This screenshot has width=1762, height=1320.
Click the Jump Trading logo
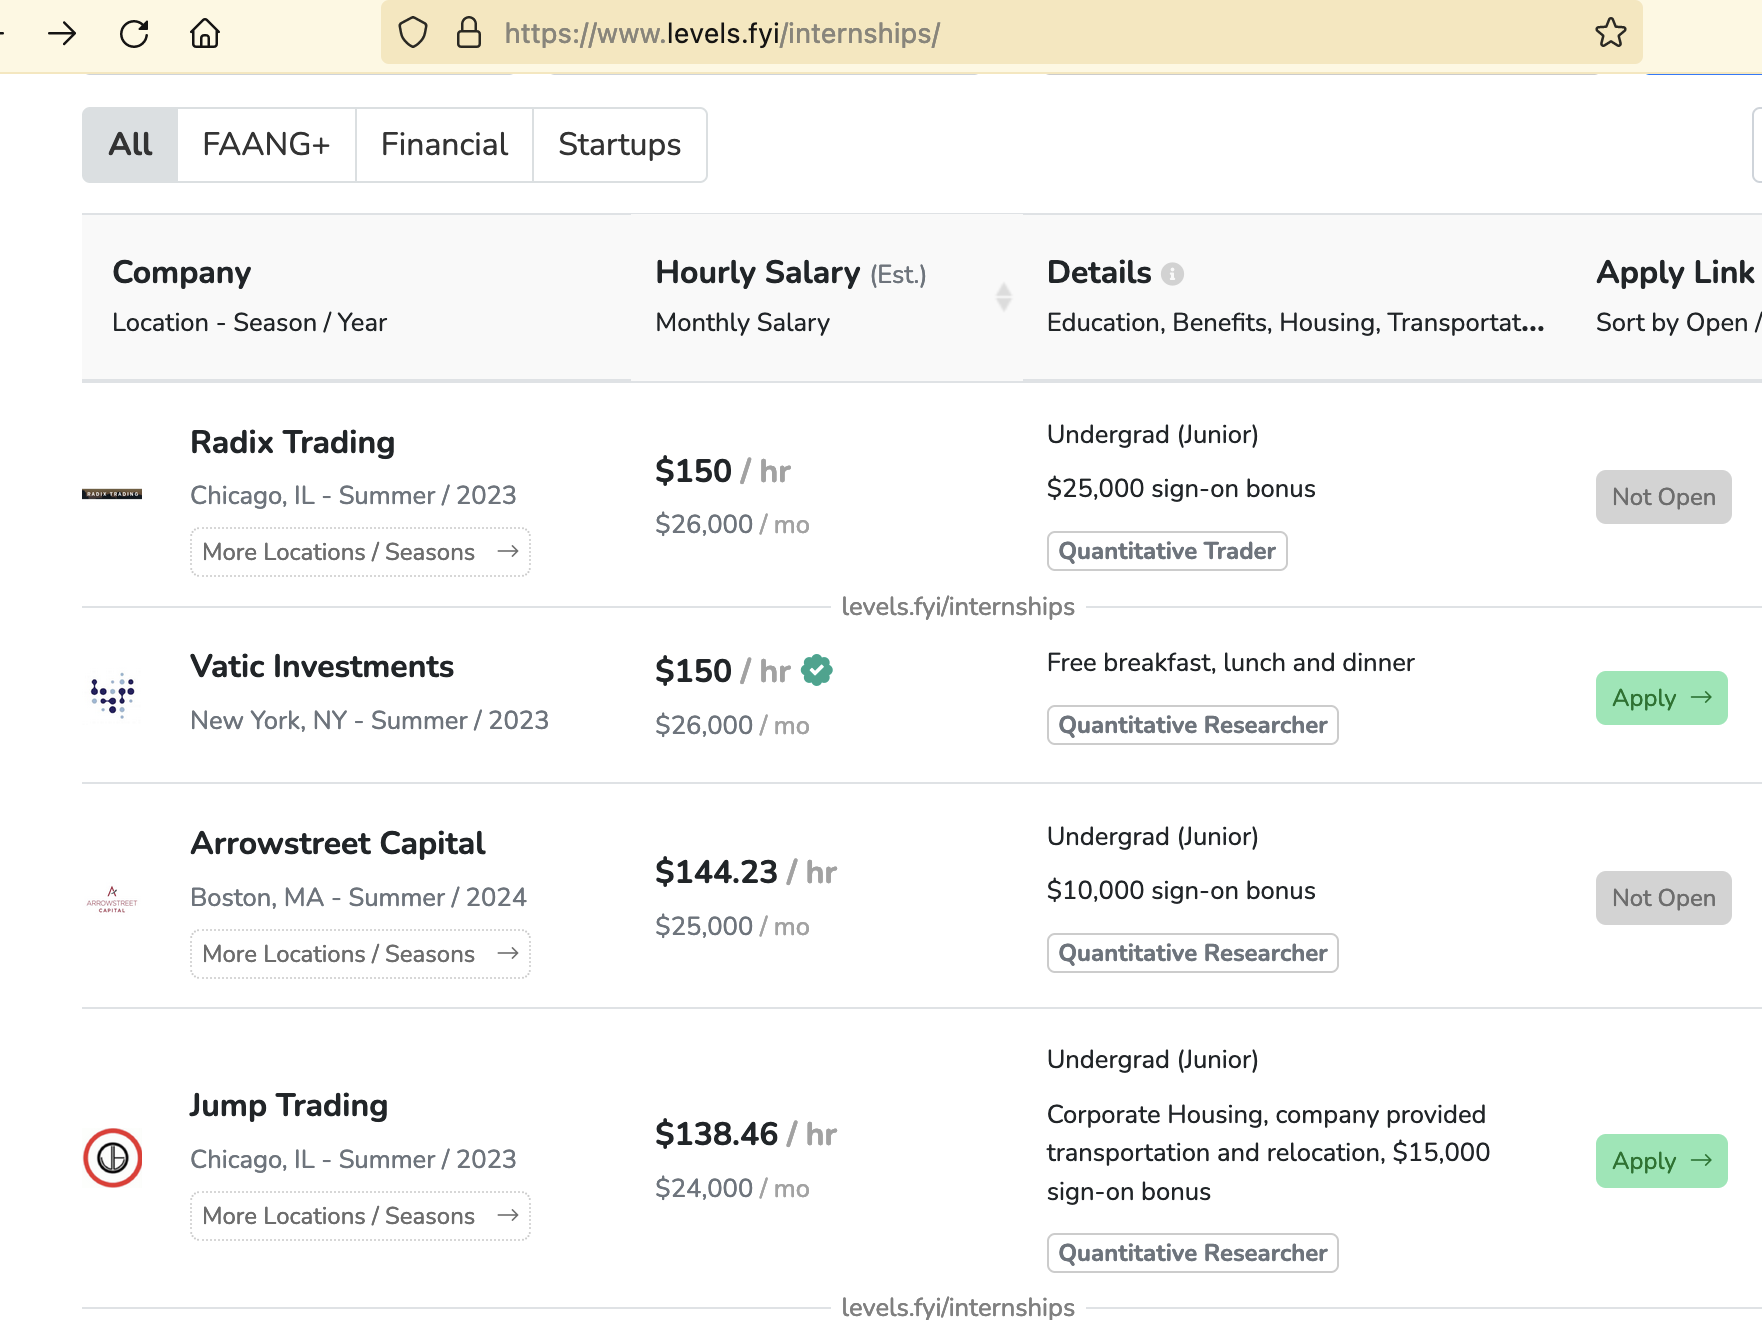[x=112, y=1158]
